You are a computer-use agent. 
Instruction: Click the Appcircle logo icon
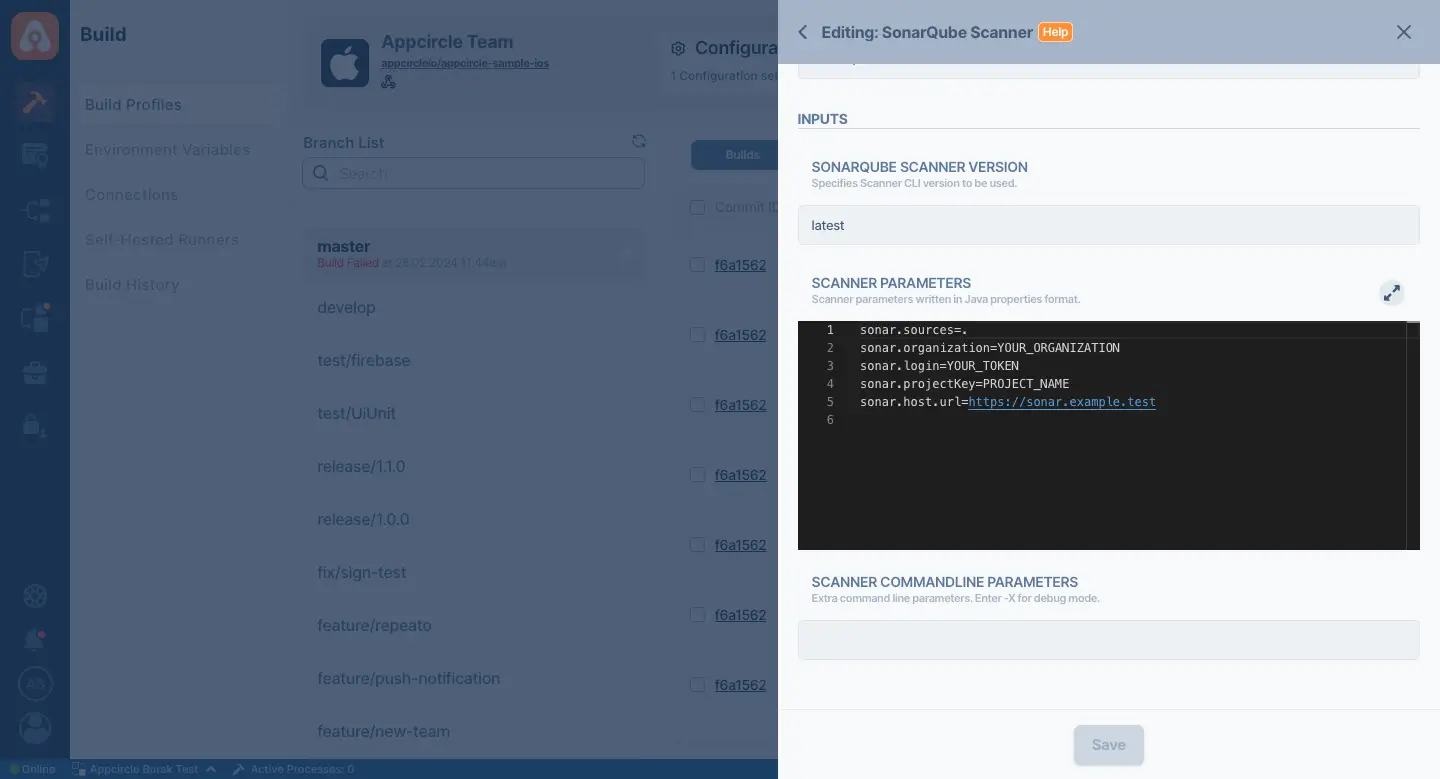35,35
